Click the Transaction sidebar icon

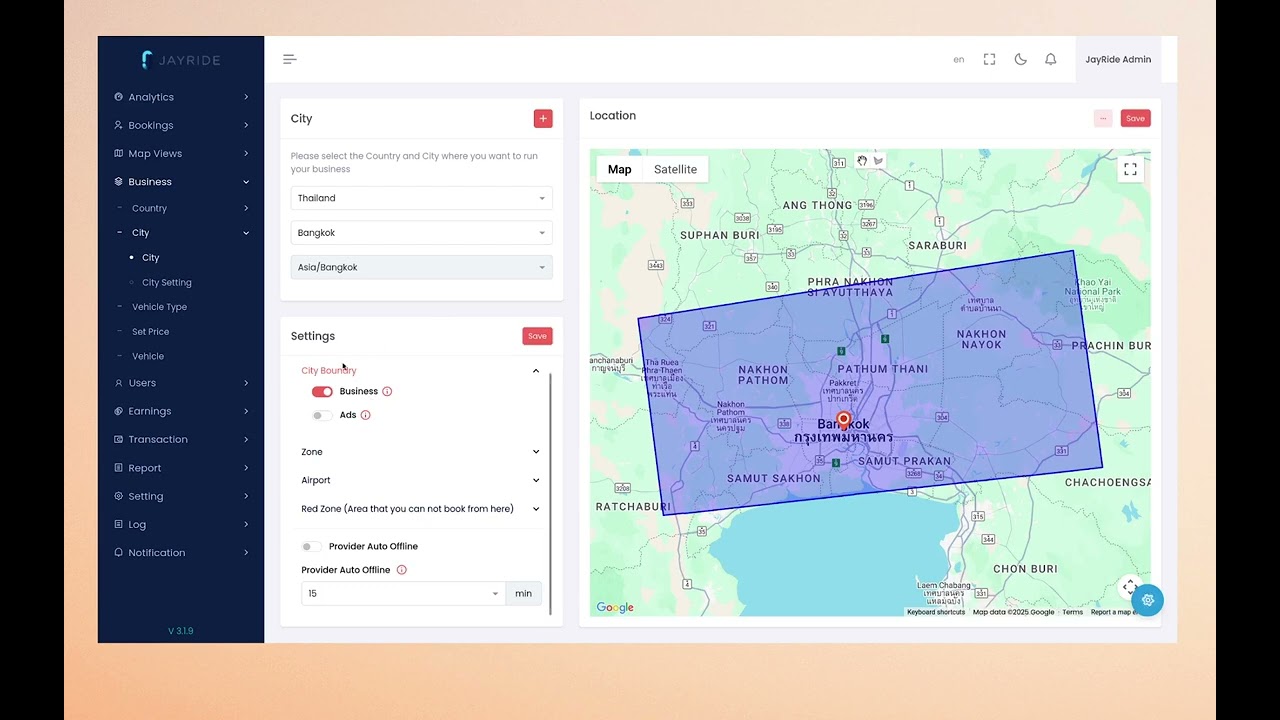(119, 439)
